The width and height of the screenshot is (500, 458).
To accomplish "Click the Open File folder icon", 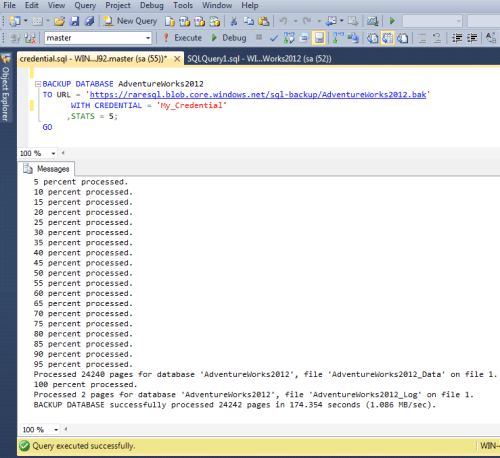I will tap(59, 21).
